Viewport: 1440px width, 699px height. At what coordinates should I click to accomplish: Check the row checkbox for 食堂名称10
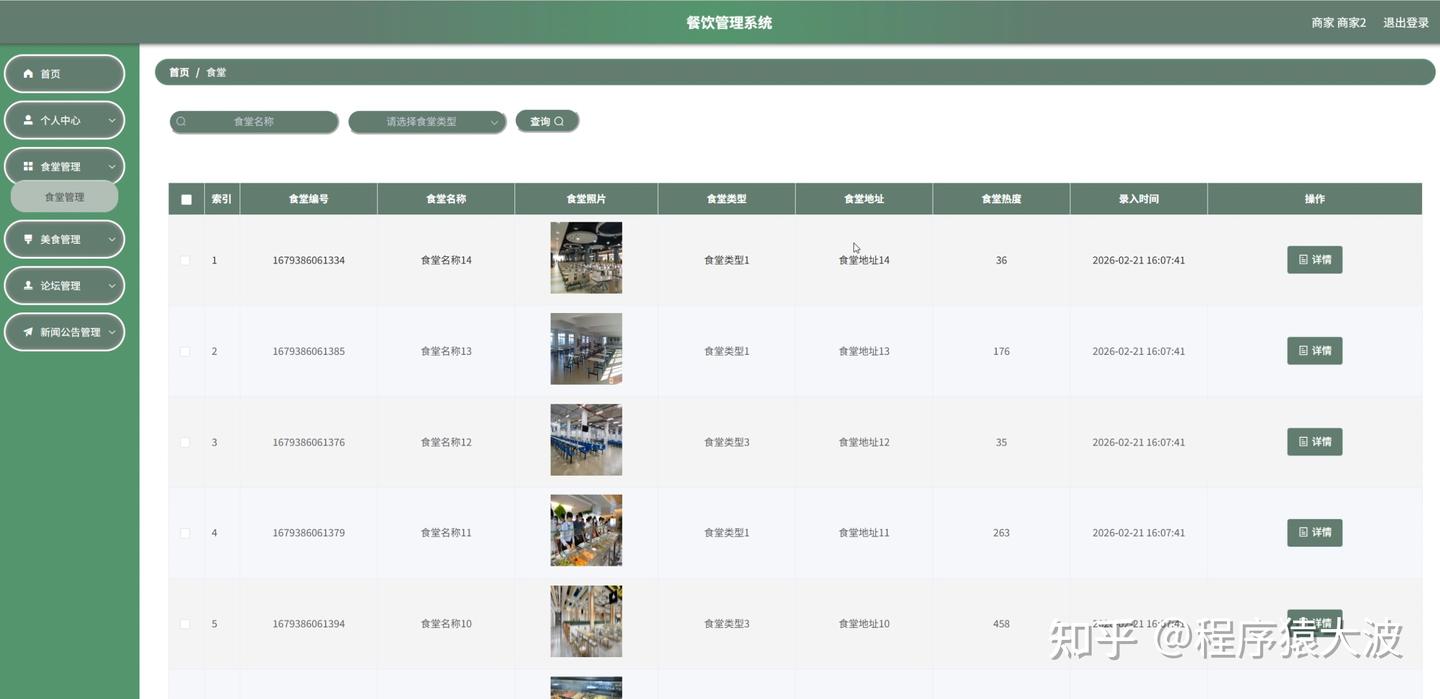tap(185, 624)
